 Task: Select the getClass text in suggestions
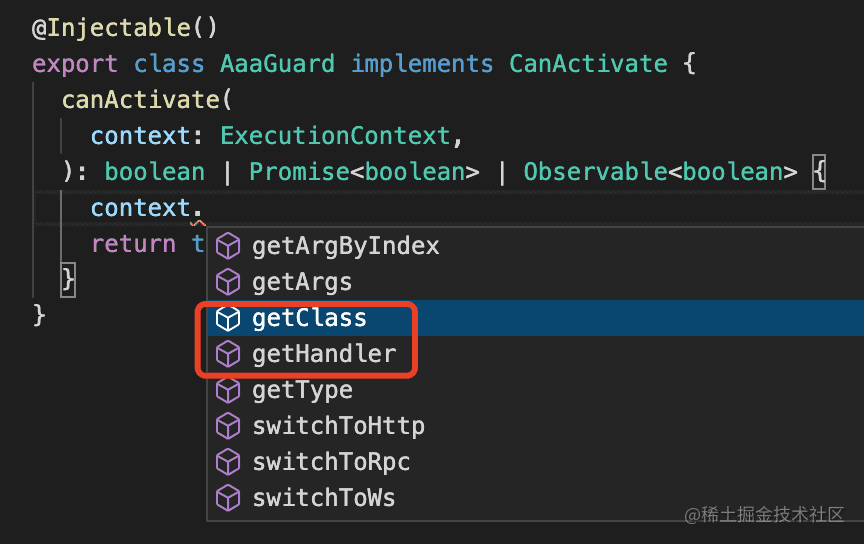click(309, 318)
